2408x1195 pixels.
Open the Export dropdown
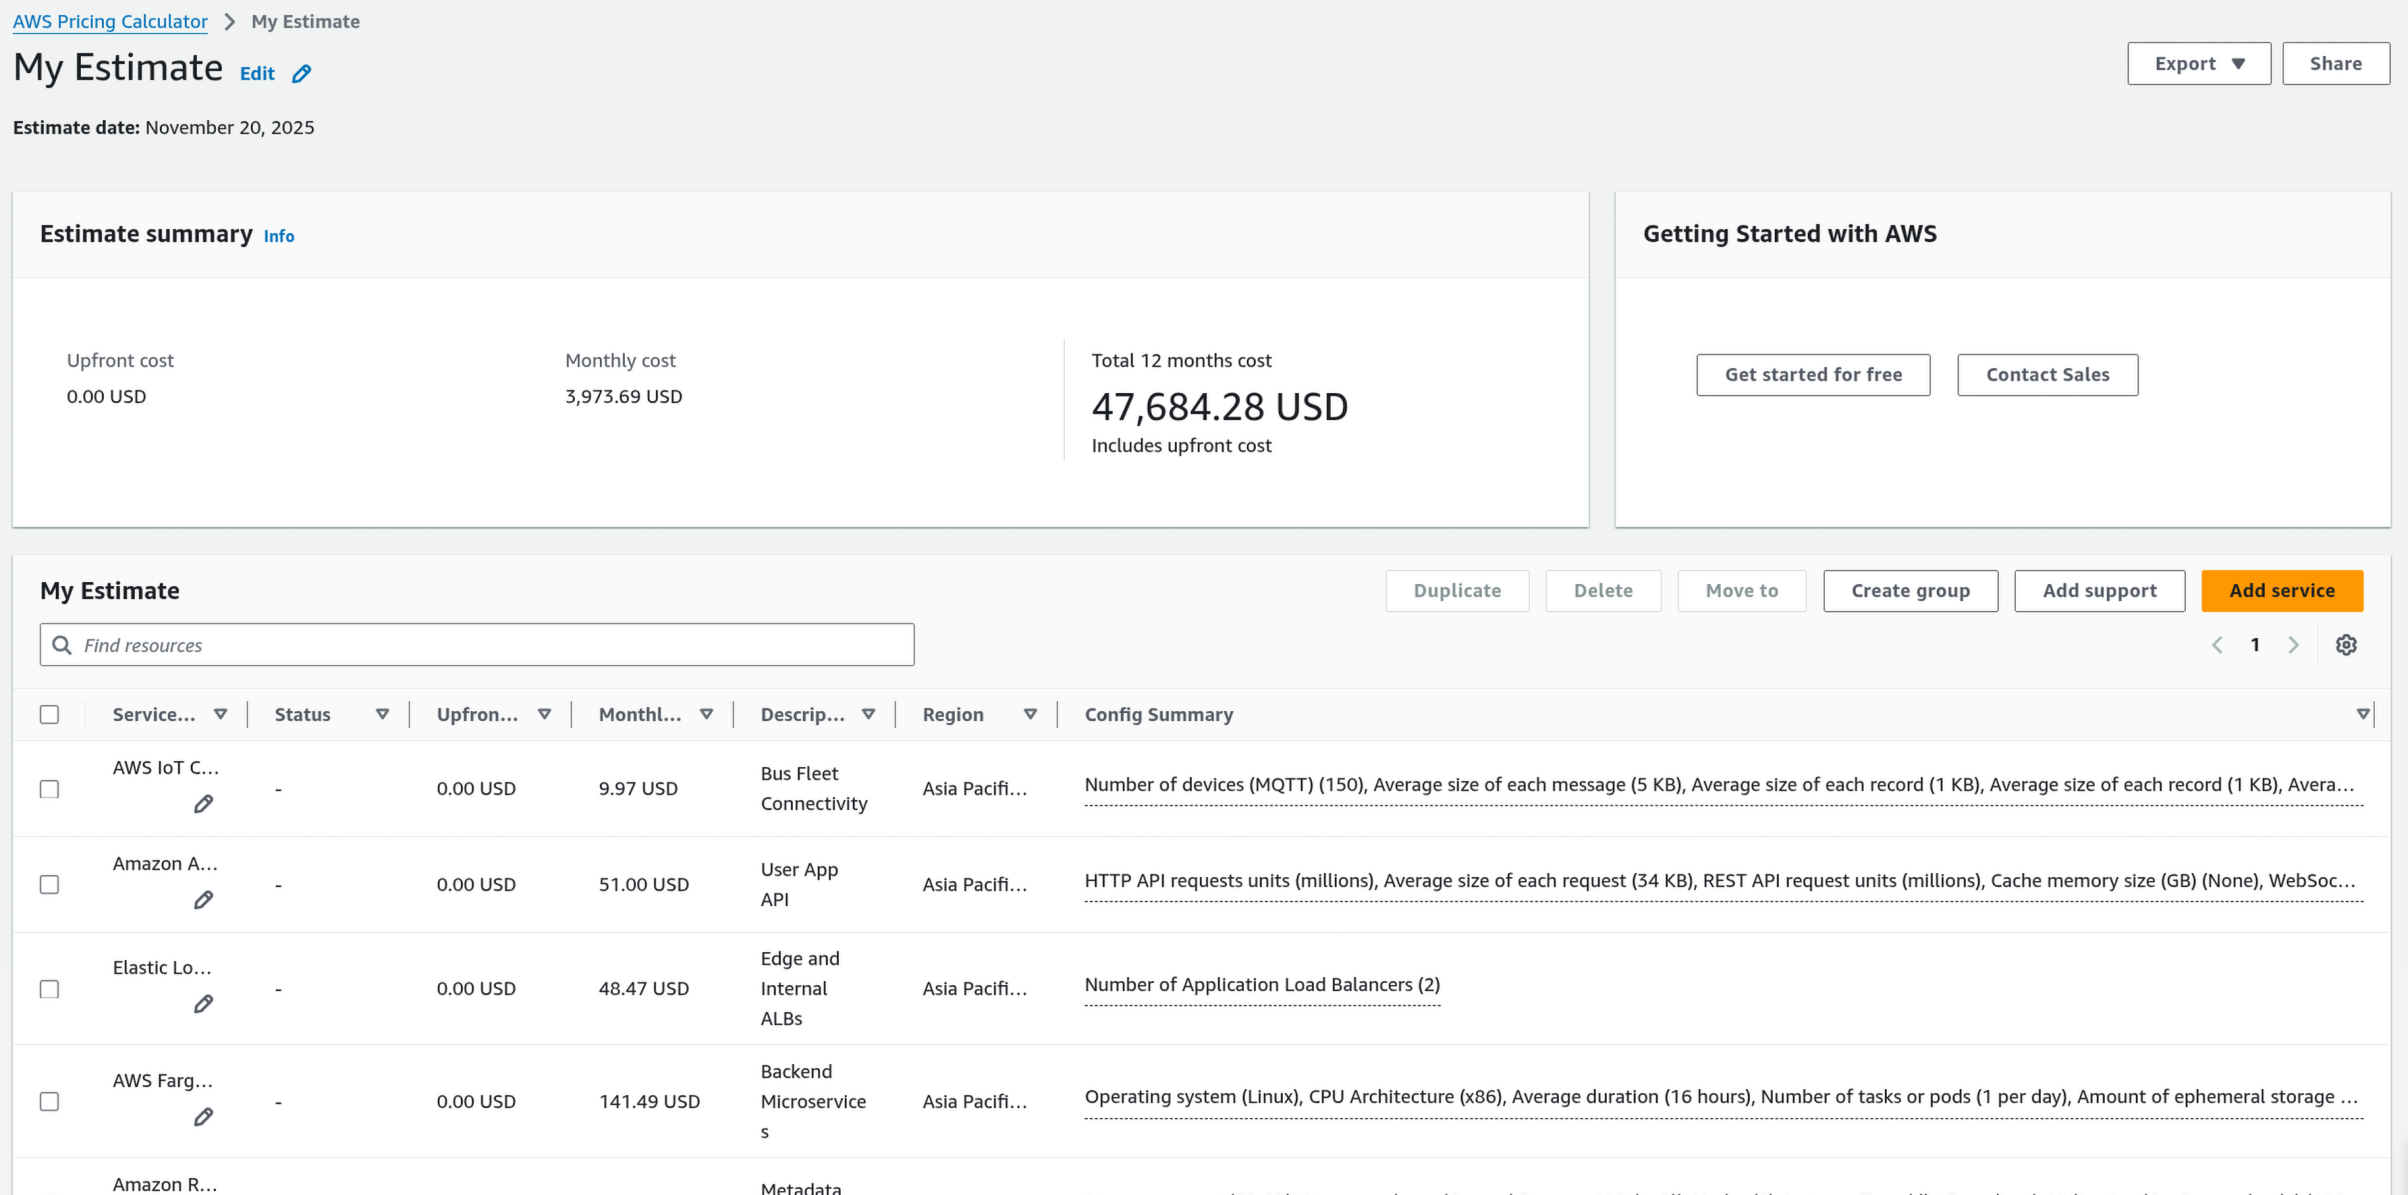pos(2198,63)
